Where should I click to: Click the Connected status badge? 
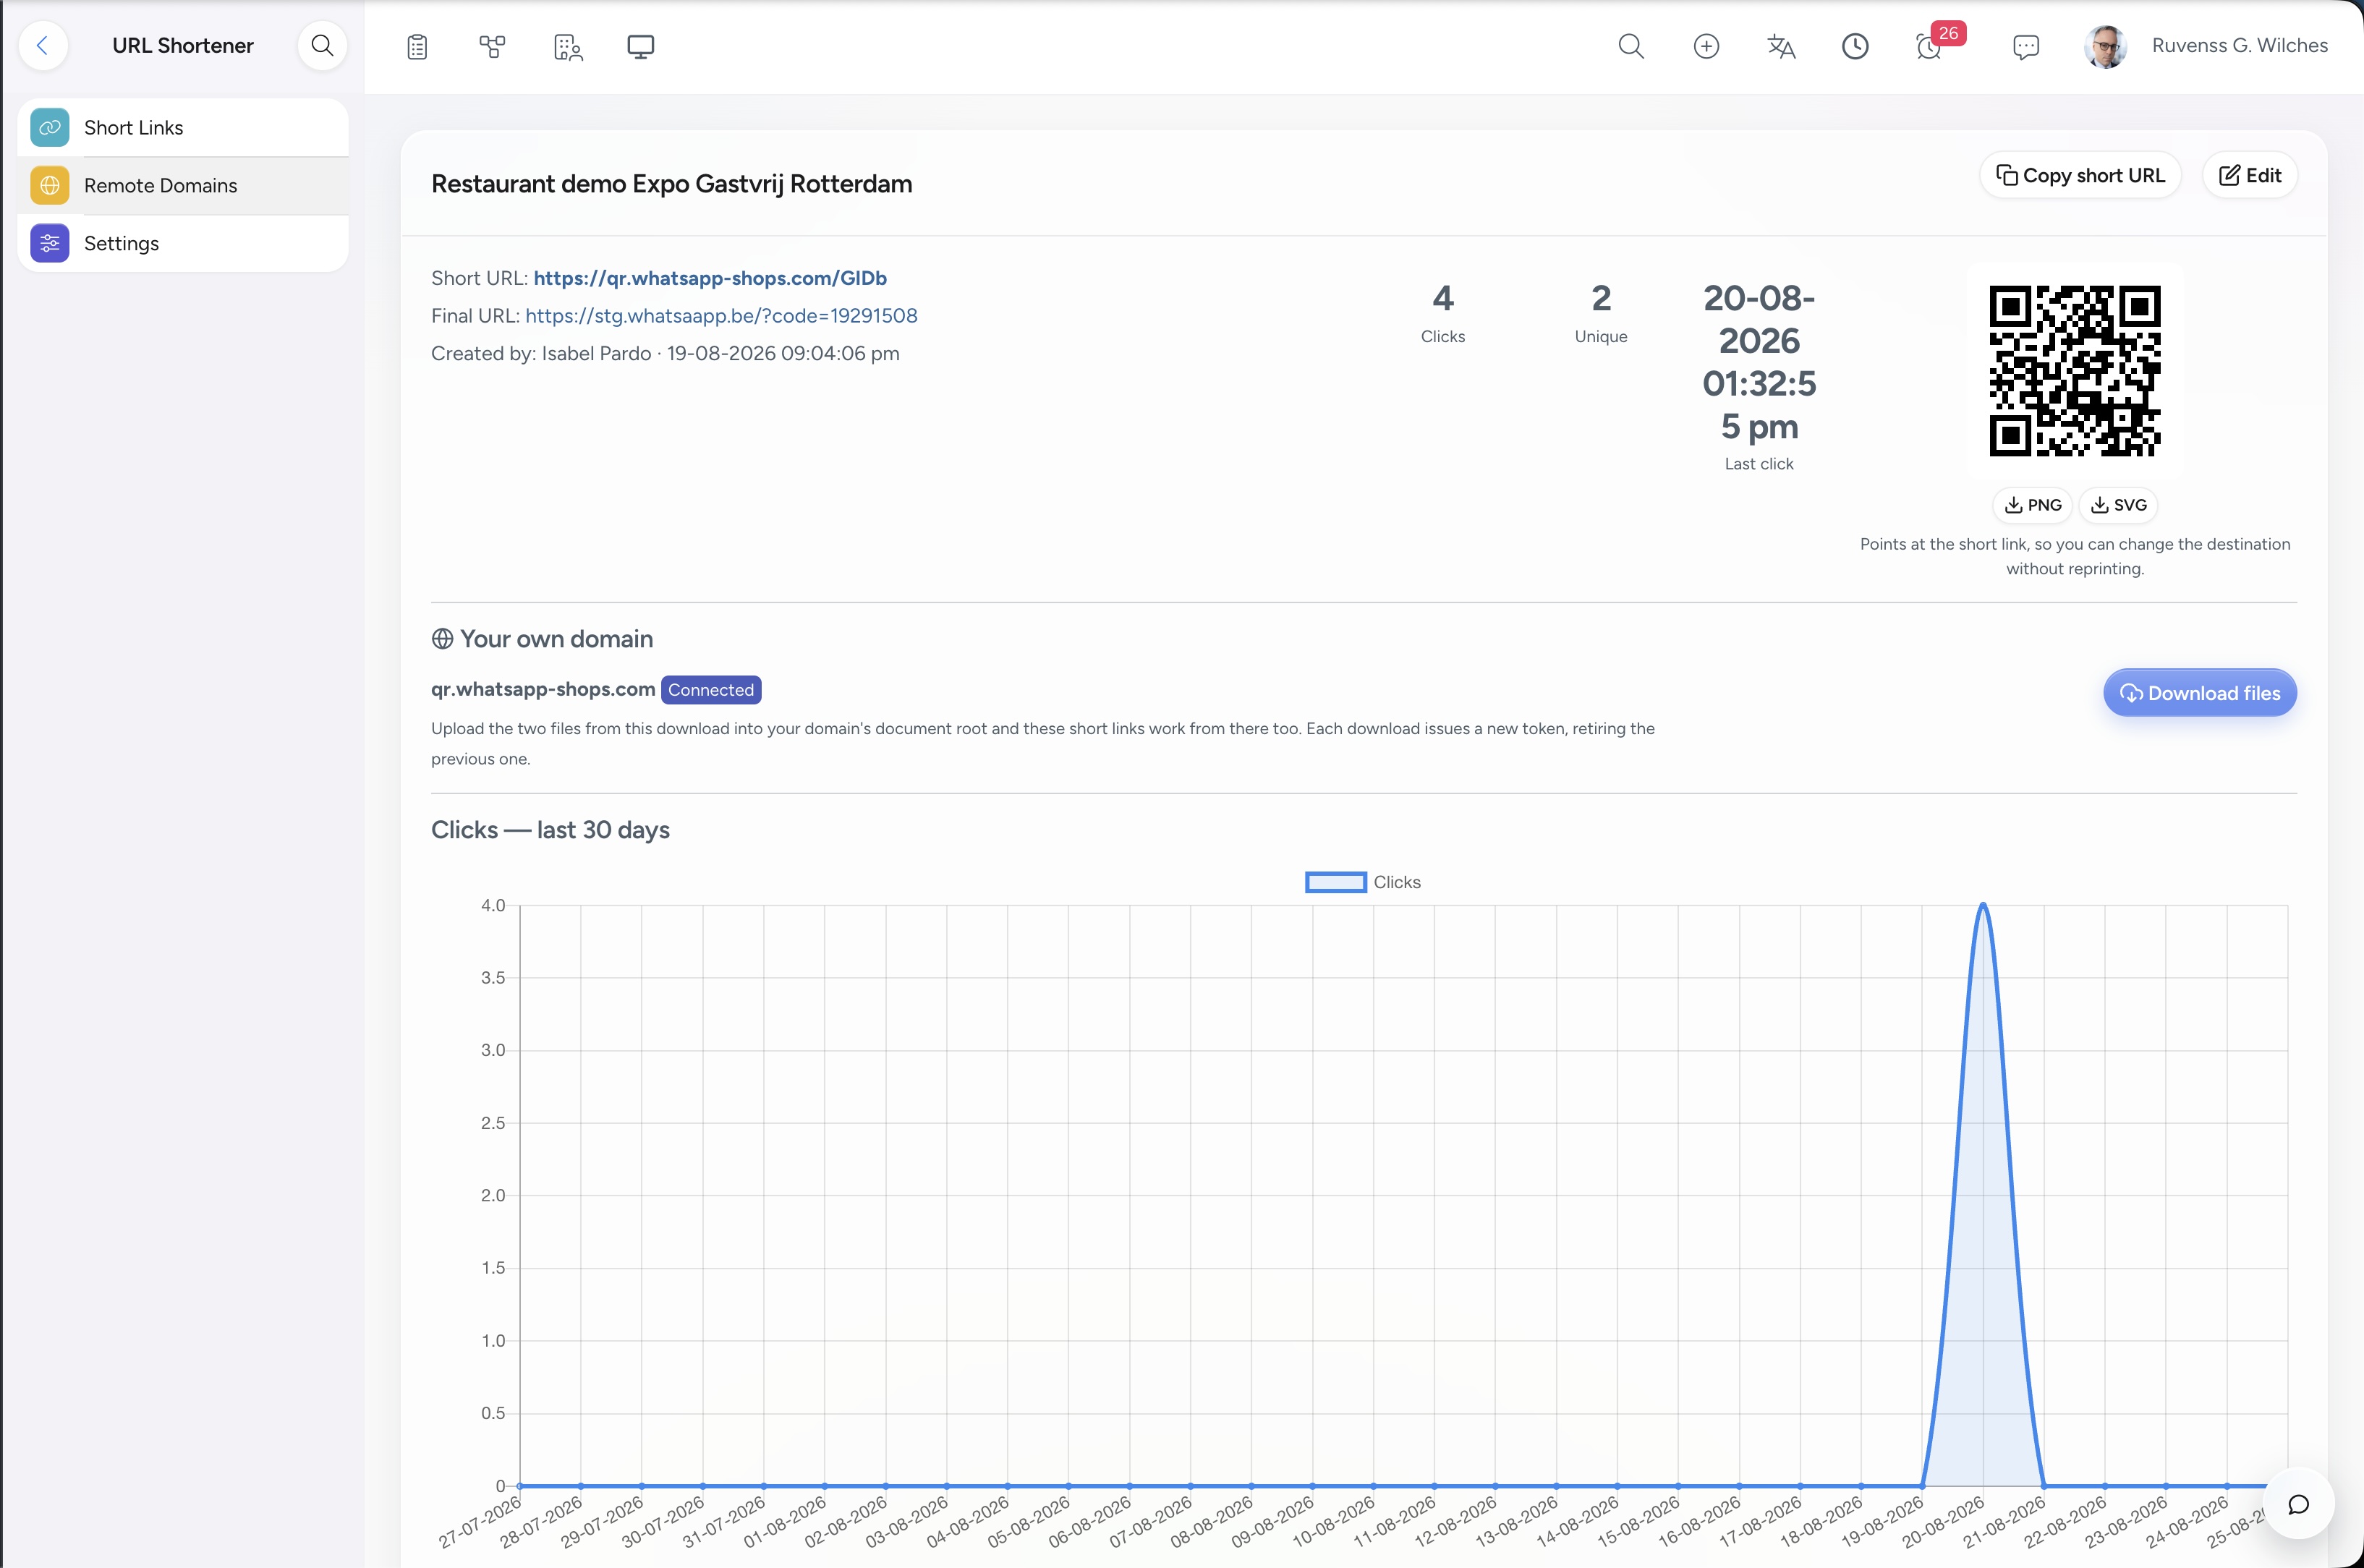click(711, 690)
